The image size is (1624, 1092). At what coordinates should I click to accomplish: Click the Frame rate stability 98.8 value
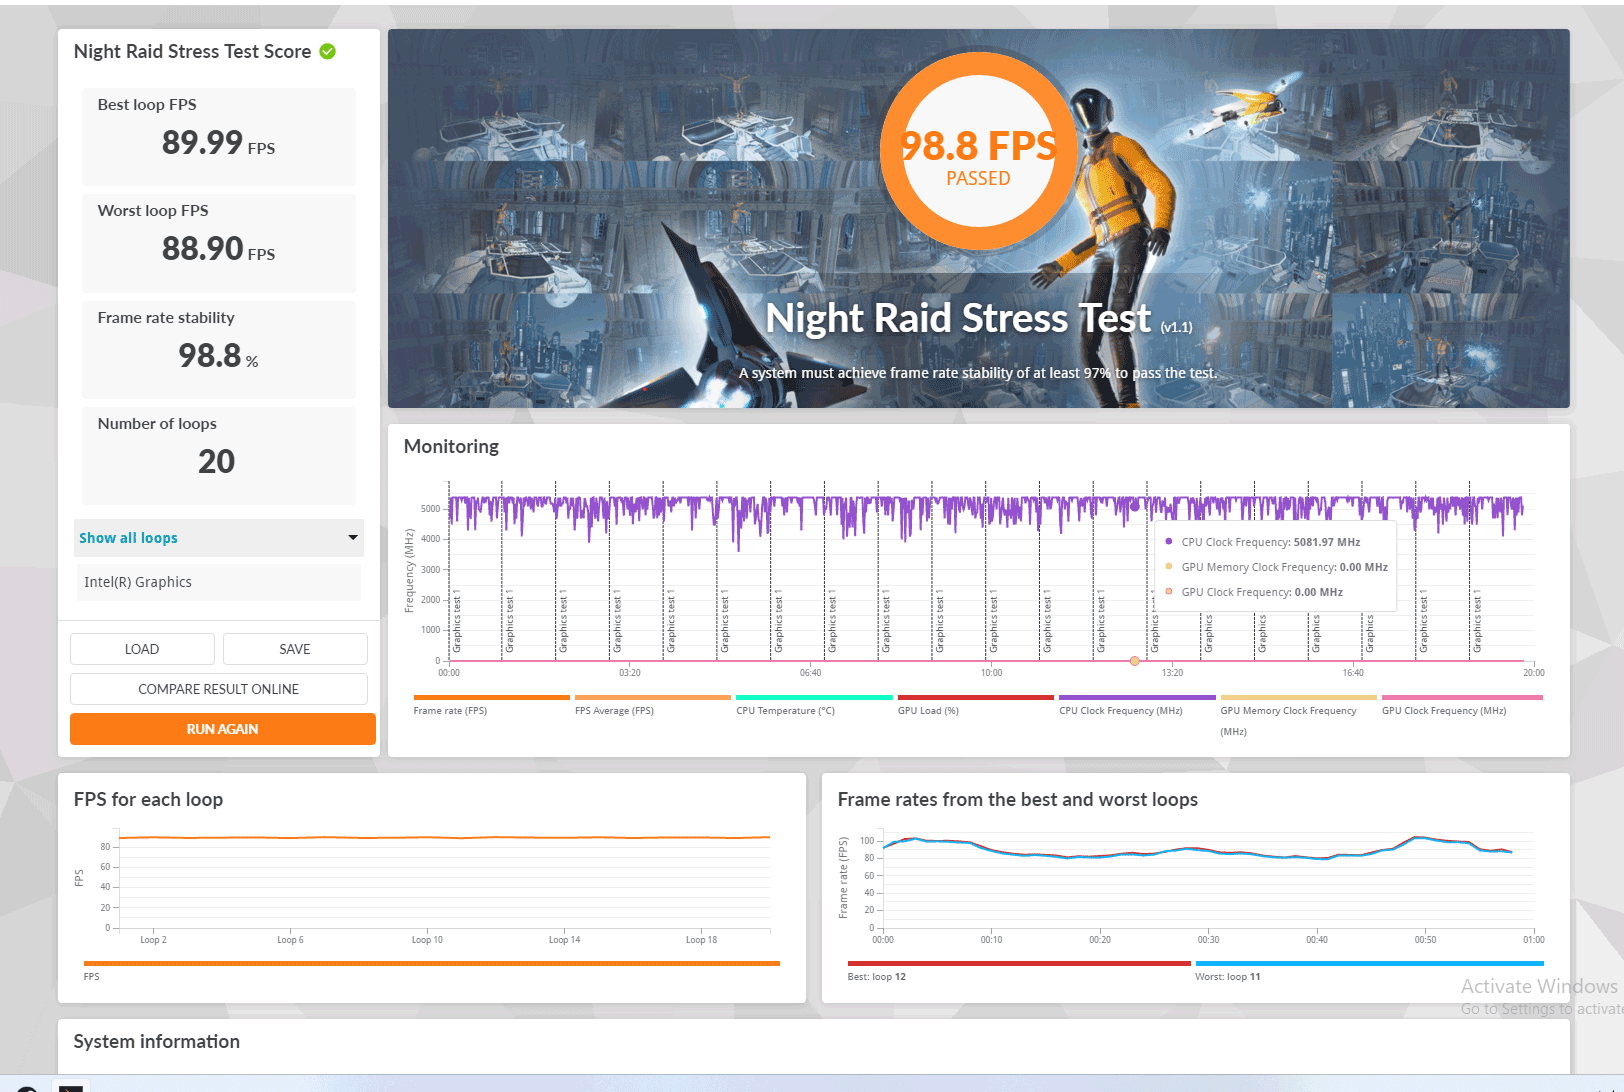218,356
